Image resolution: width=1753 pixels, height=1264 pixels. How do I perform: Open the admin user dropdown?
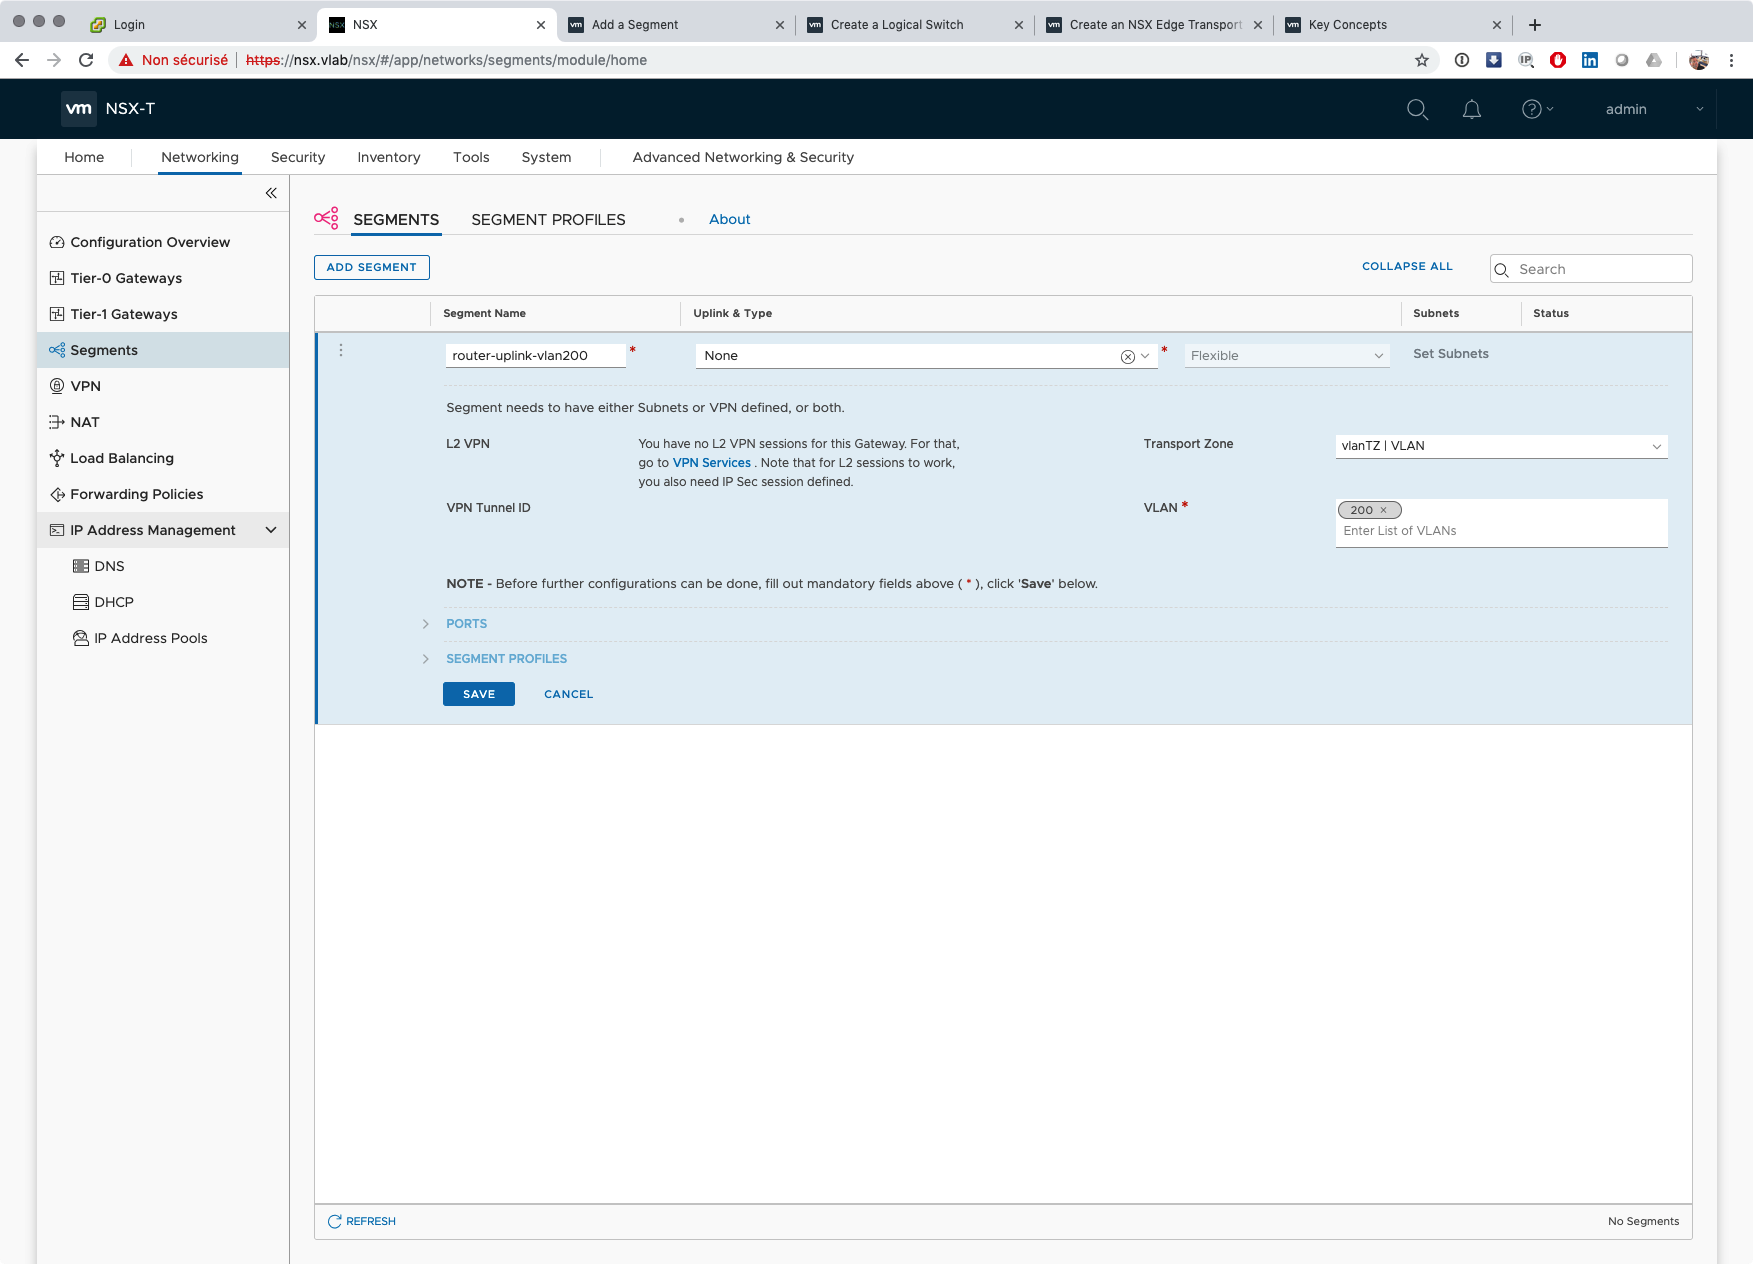point(1699,109)
